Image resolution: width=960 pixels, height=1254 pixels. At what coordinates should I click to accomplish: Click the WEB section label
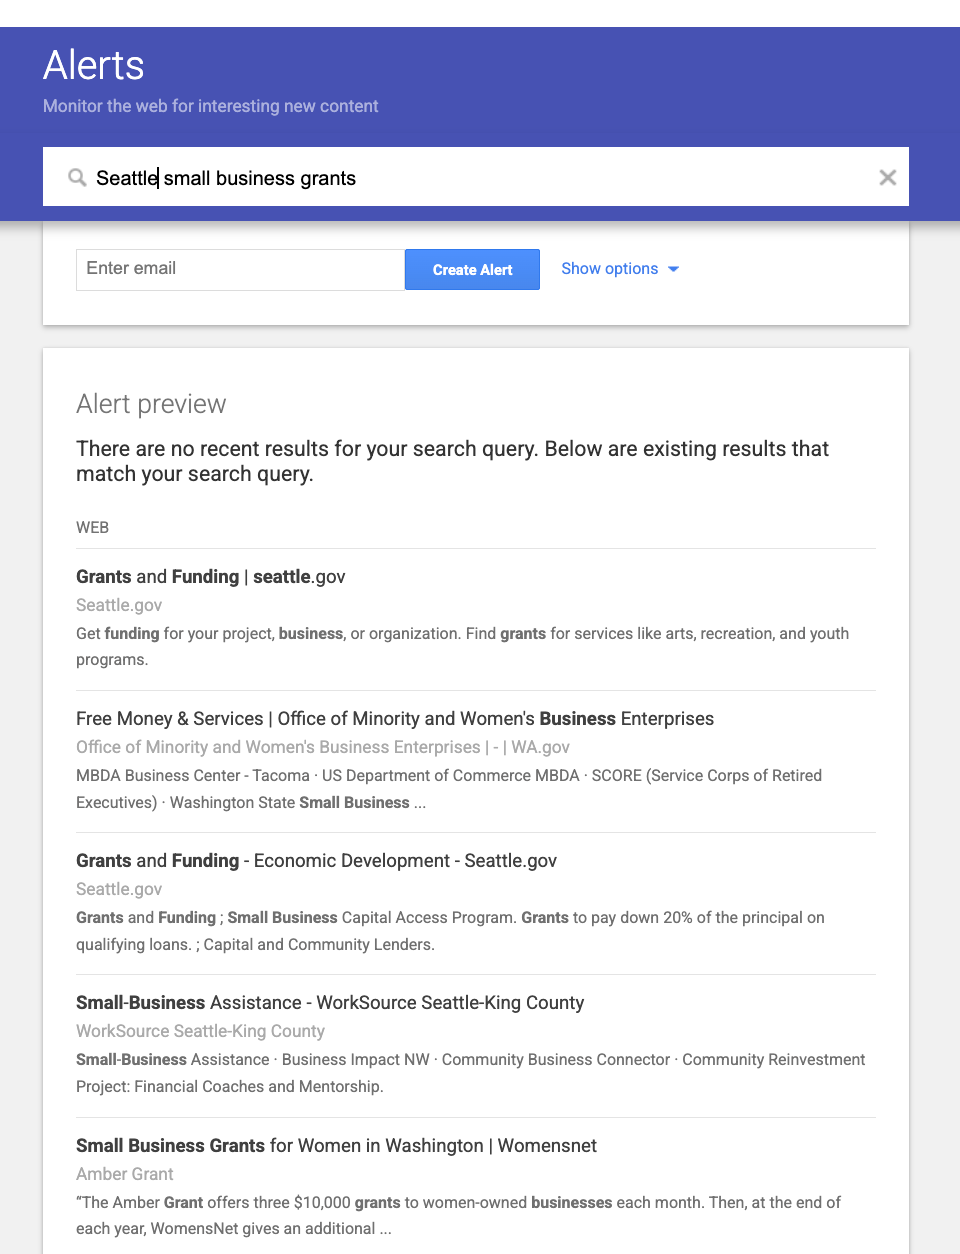pyautogui.click(x=92, y=527)
